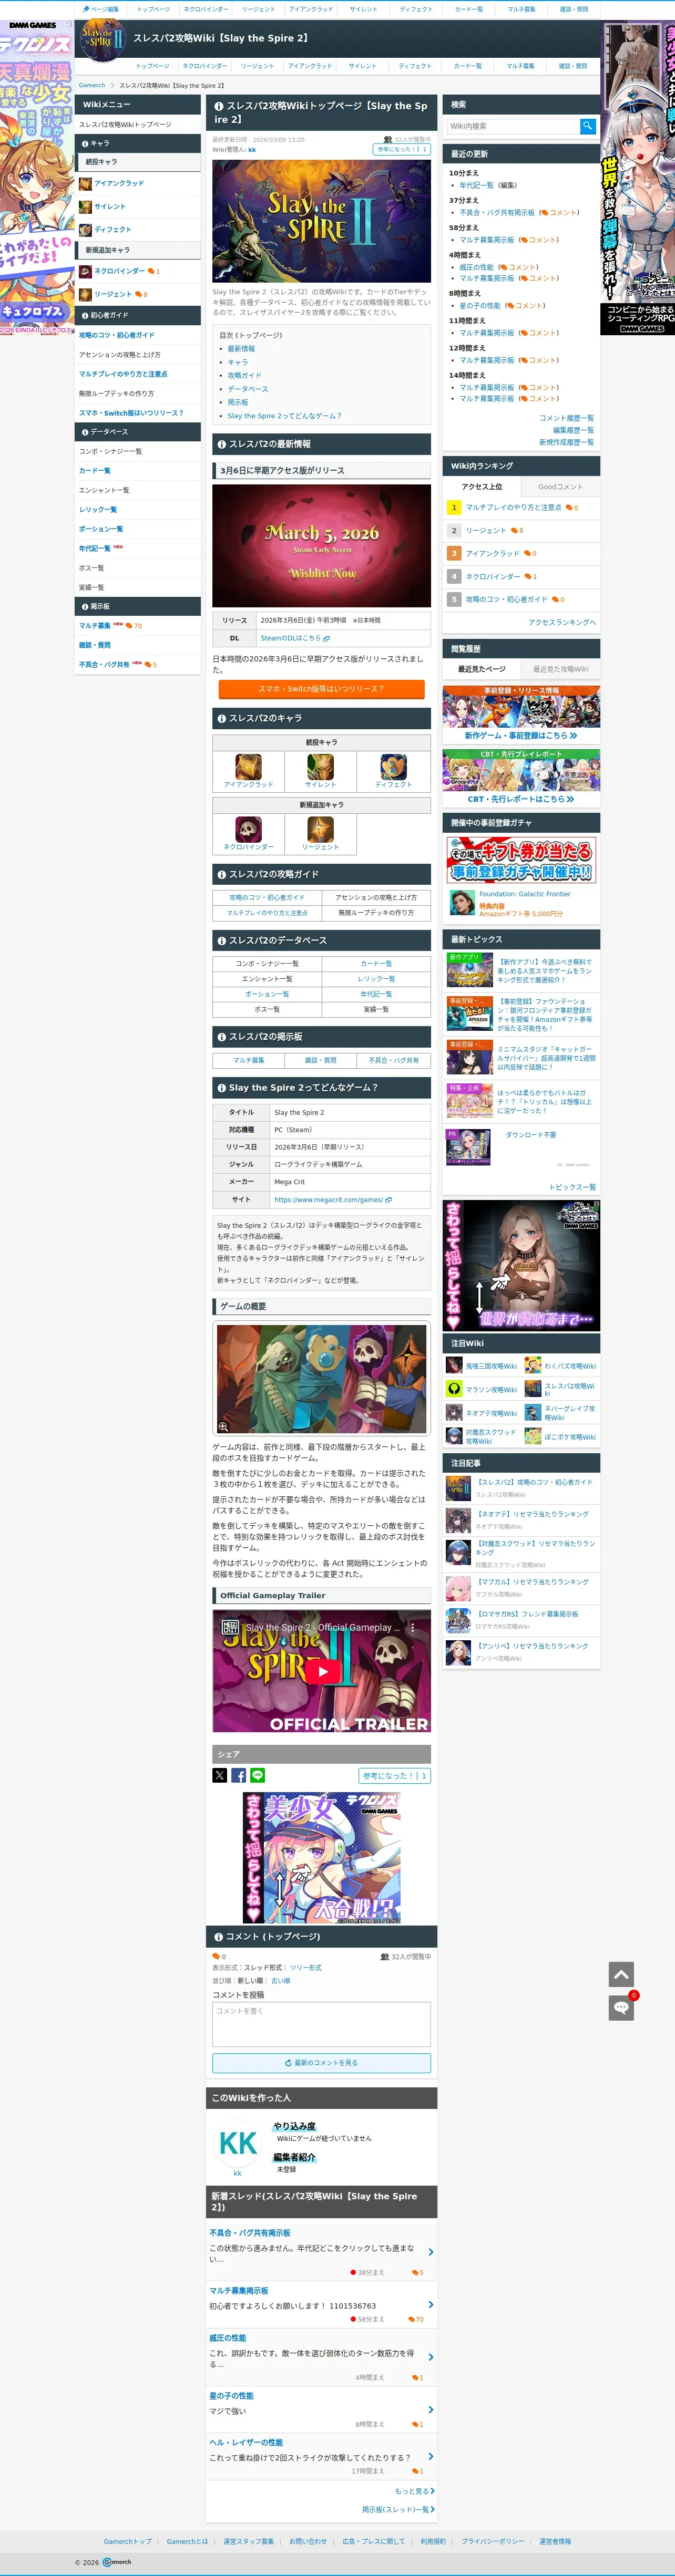The image size is (675, 2576).
Task: Select the 最近見たページ history tab
Action: click(482, 669)
